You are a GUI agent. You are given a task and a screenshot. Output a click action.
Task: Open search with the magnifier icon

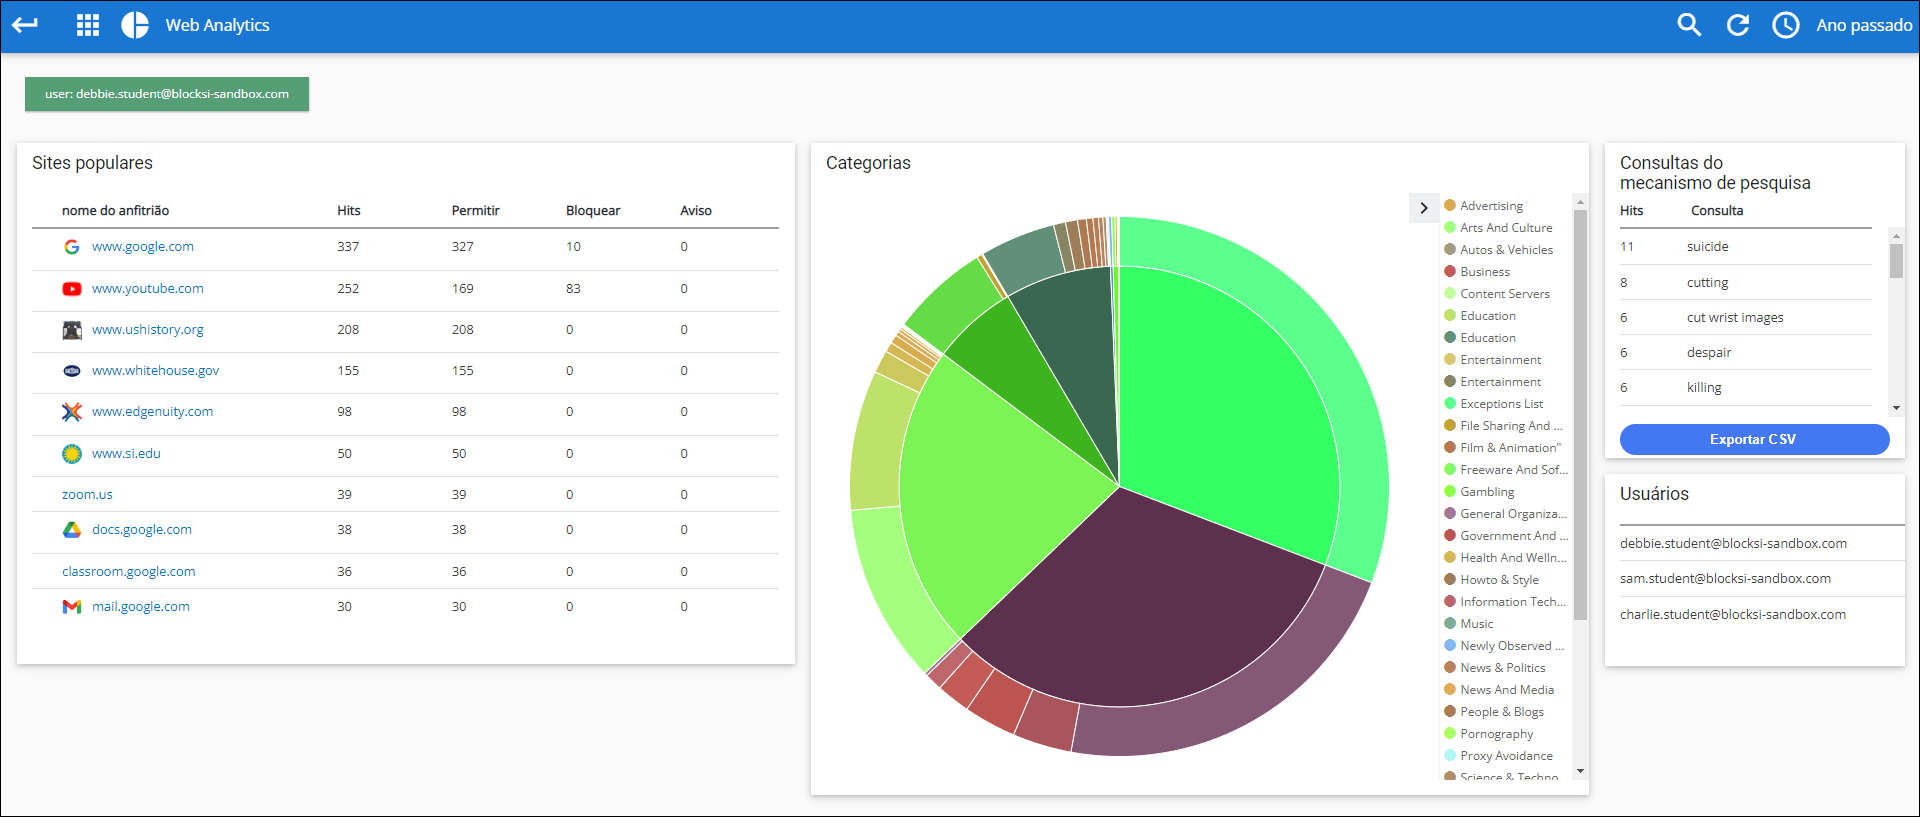tap(1689, 25)
